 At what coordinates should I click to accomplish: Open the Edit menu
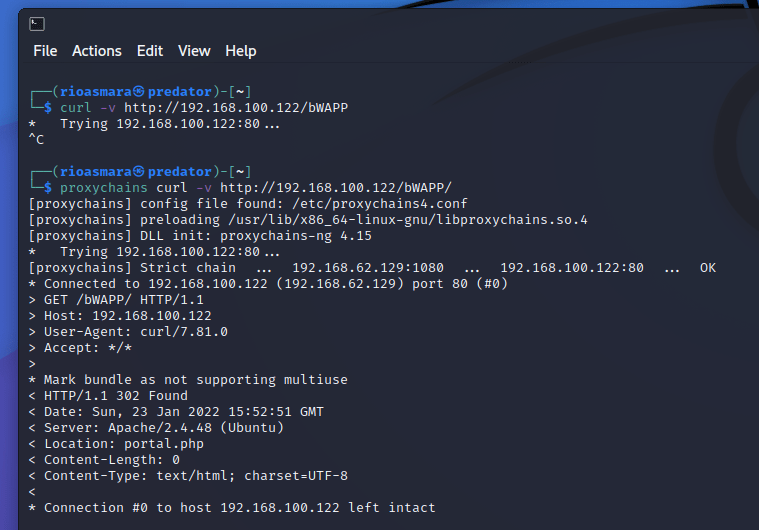coord(150,51)
